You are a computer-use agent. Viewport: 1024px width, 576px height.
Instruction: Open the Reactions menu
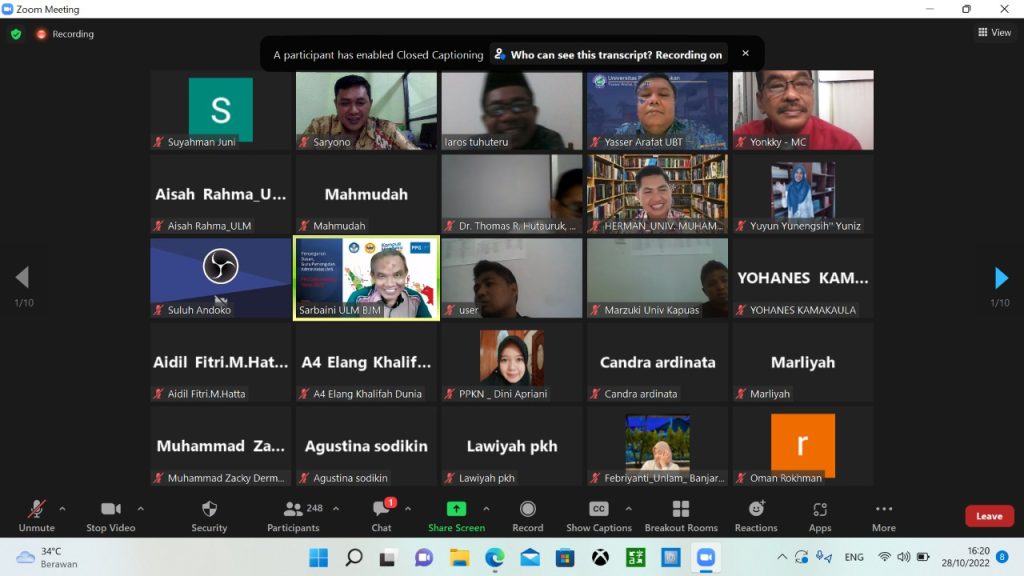coord(756,515)
